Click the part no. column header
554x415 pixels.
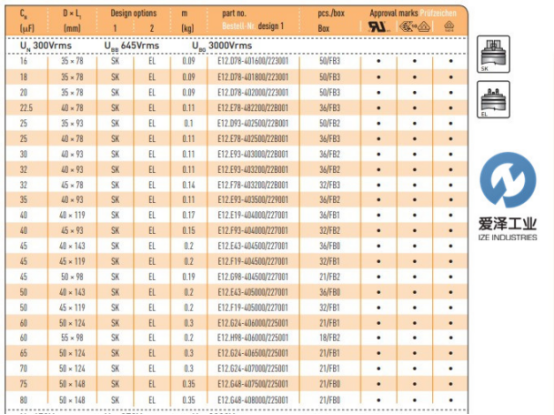[x=234, y=13]
